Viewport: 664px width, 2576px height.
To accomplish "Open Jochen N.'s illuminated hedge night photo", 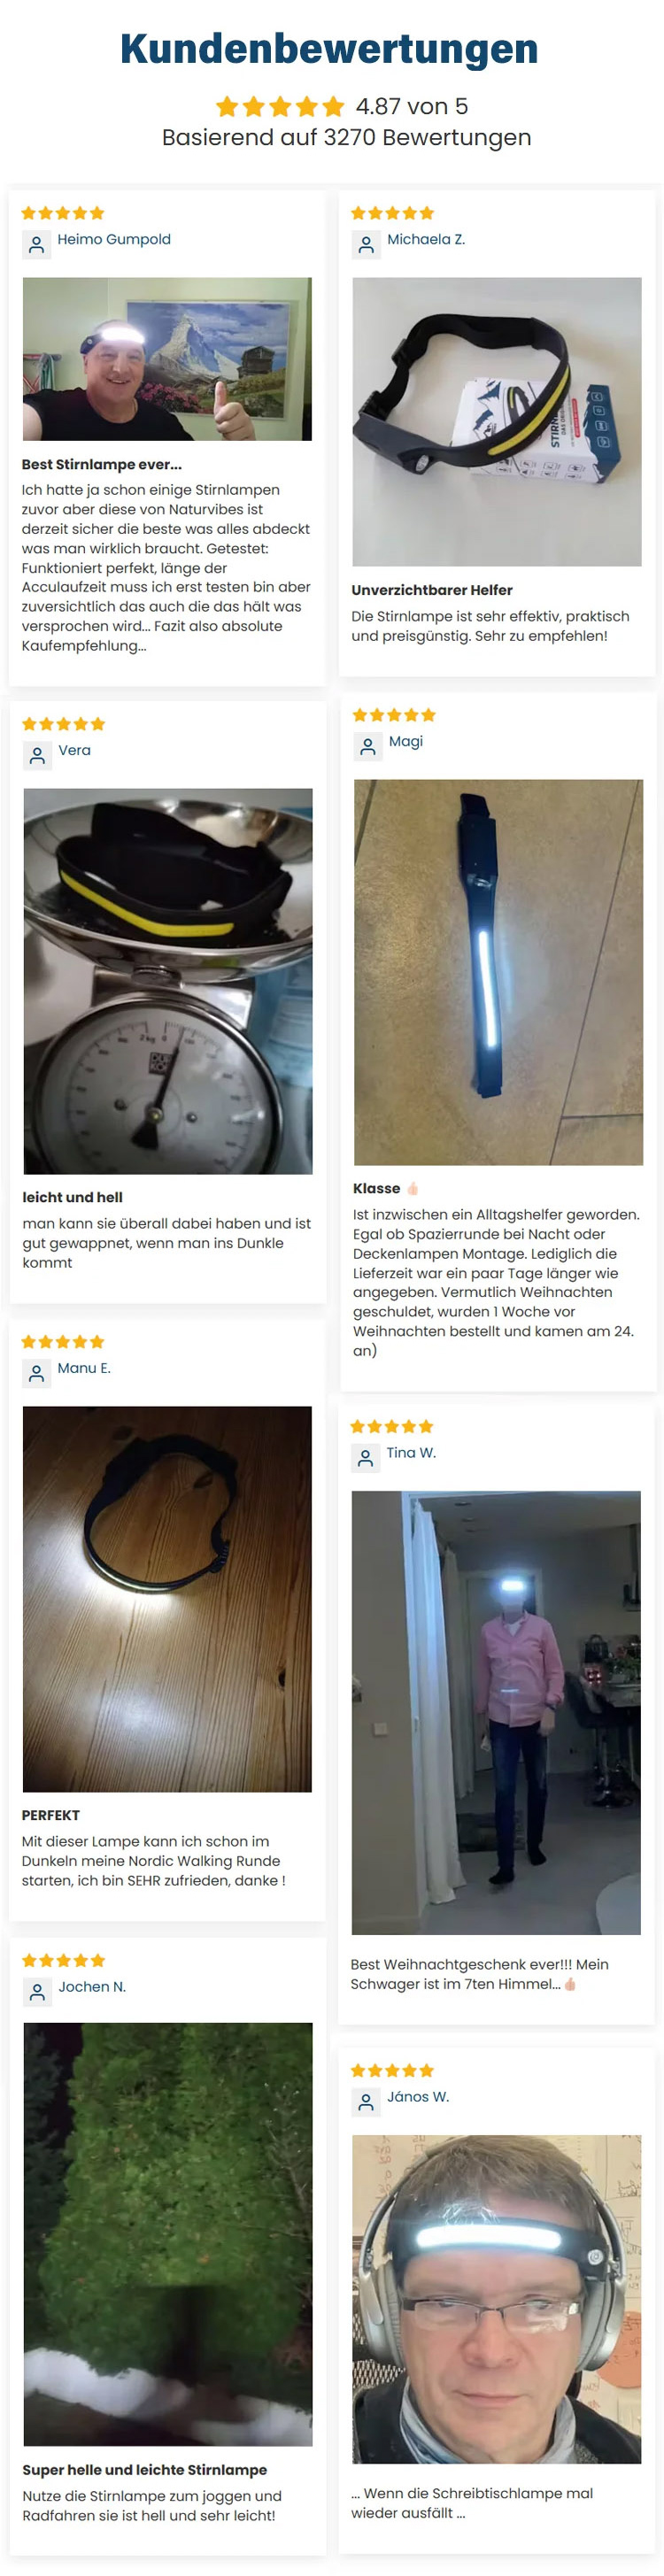I will pos(168,2234).
